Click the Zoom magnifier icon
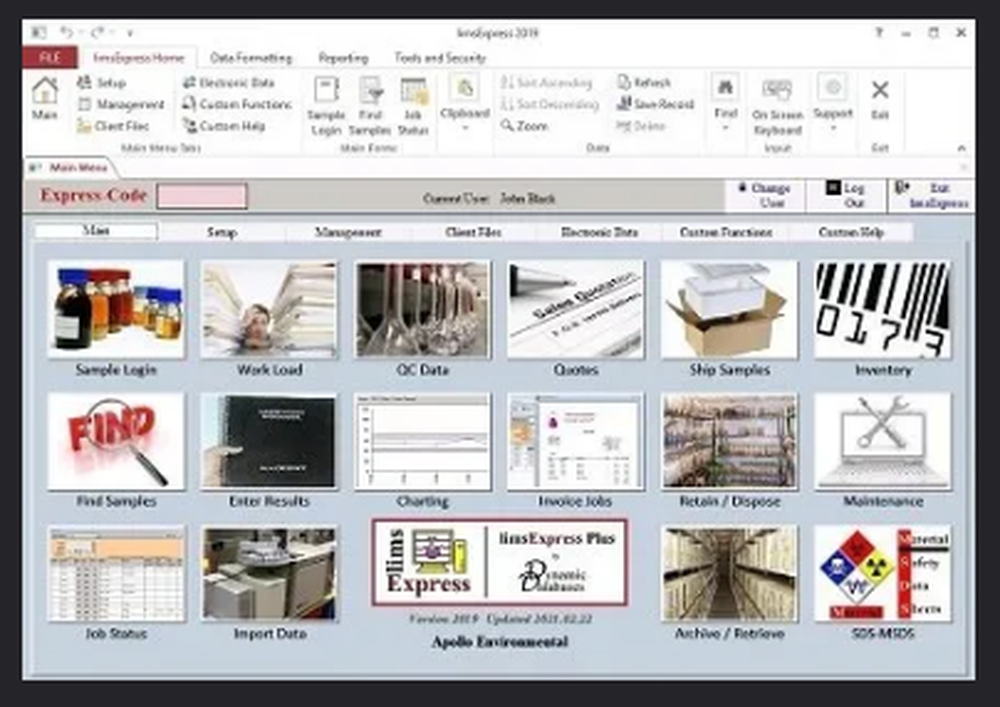Image resolution: width=1000 pixels, height=707 pixels. click(508, 125)
